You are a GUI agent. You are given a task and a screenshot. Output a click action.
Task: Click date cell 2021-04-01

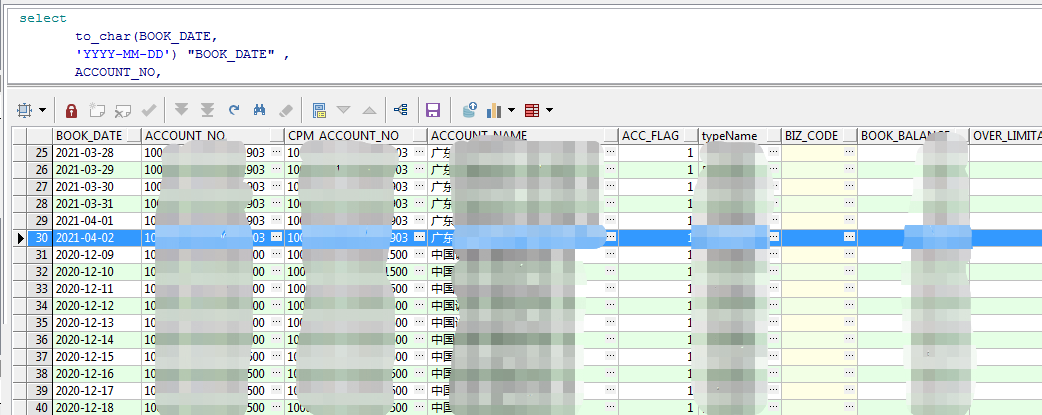(97, 221)
